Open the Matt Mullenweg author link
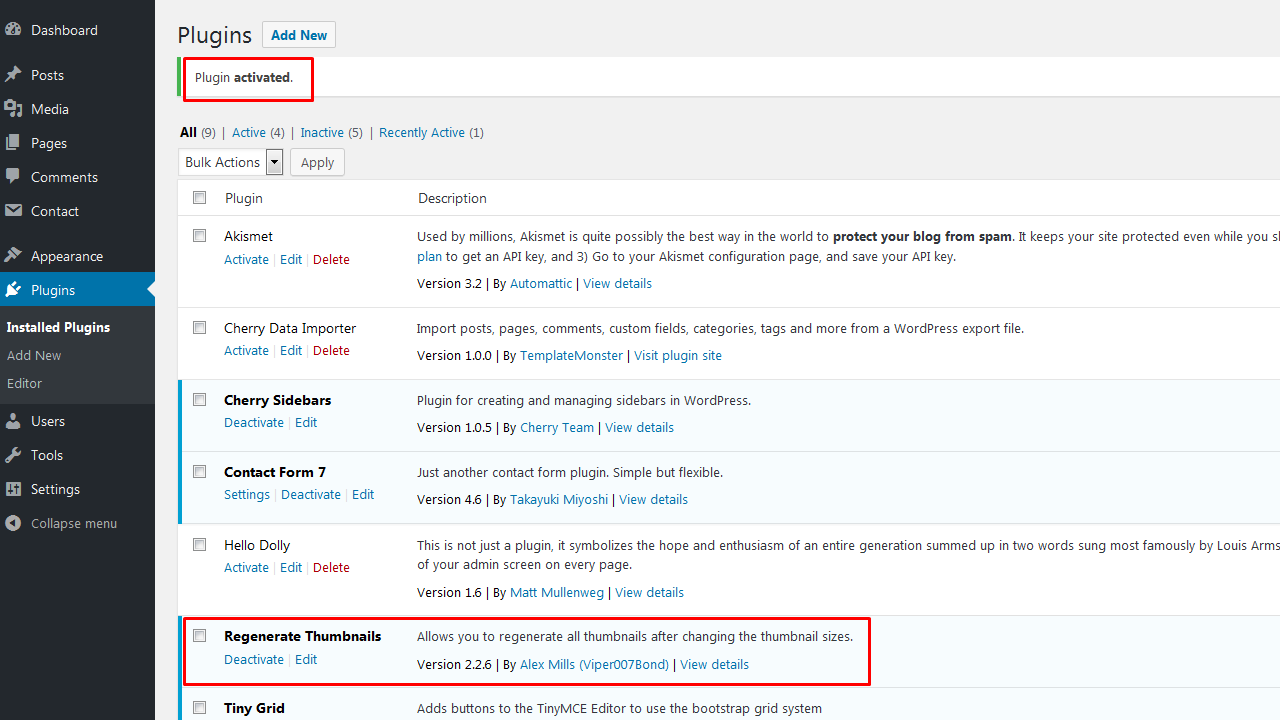The height and width of the screenshot is (720, 1280). pos(557,592)
